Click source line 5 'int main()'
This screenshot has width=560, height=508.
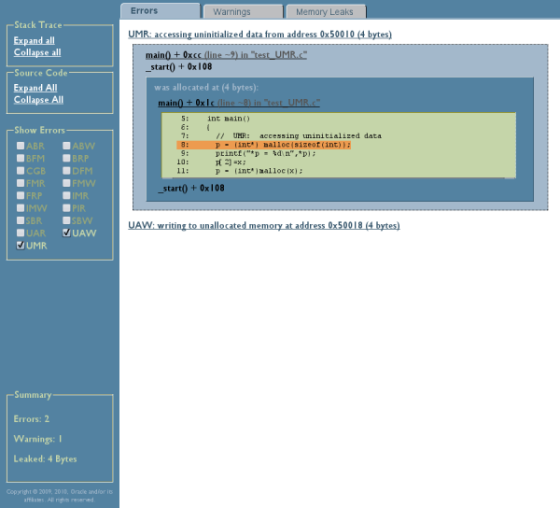coord(215,118)
